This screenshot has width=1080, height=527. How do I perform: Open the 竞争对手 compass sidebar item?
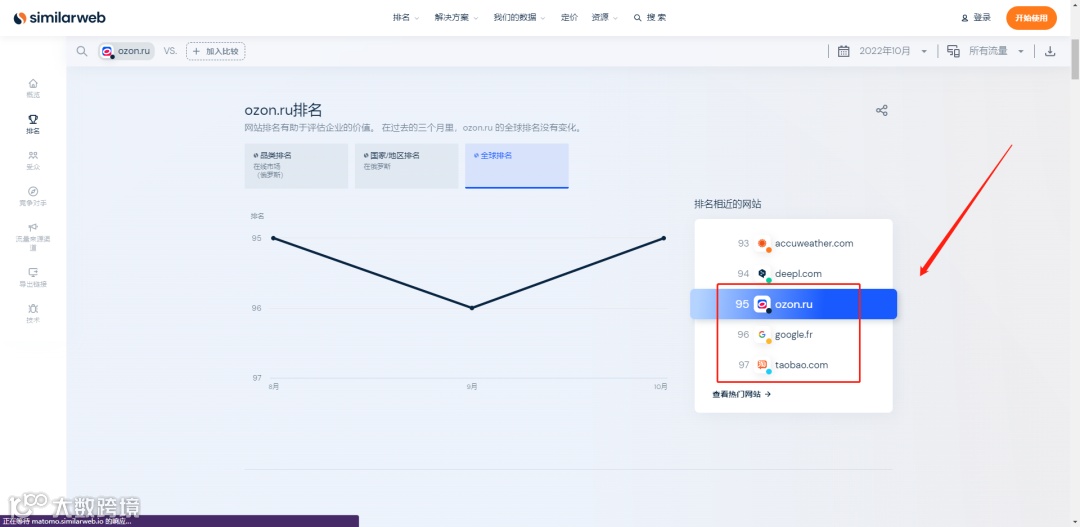[x=33, y=196]
